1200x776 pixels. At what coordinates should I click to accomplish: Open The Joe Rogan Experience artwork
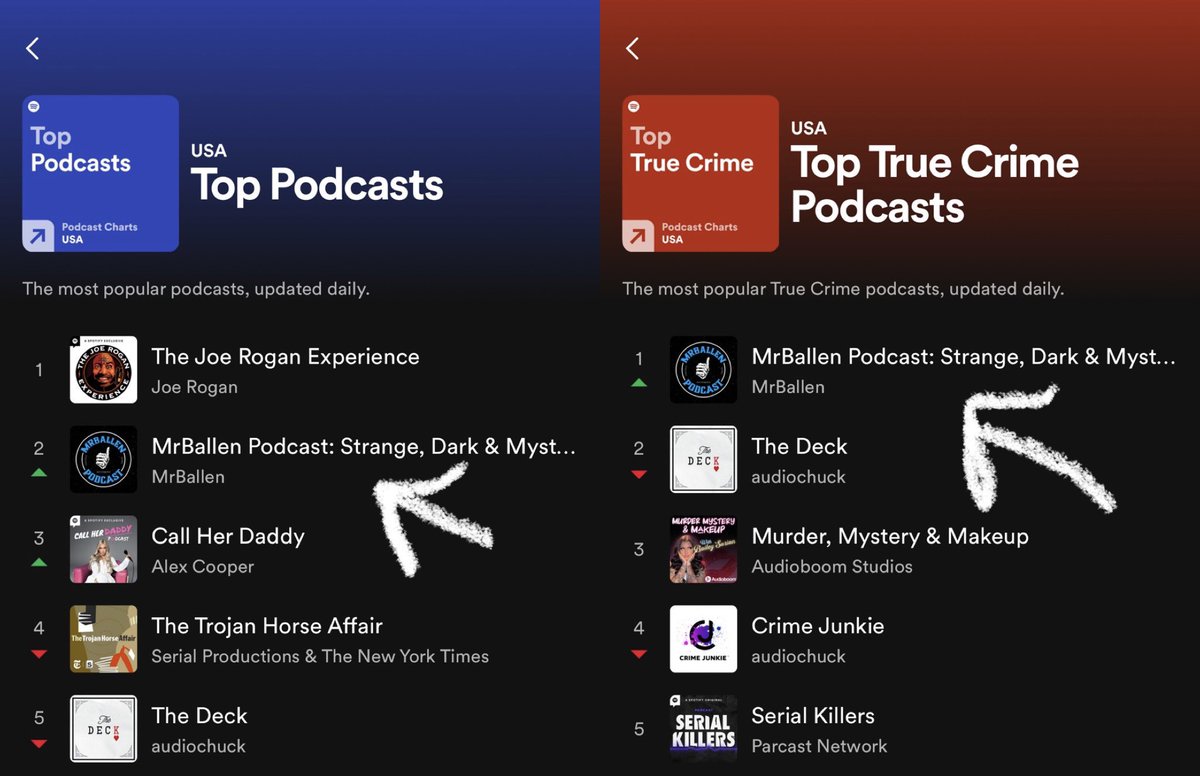click(x=103, y=370)
